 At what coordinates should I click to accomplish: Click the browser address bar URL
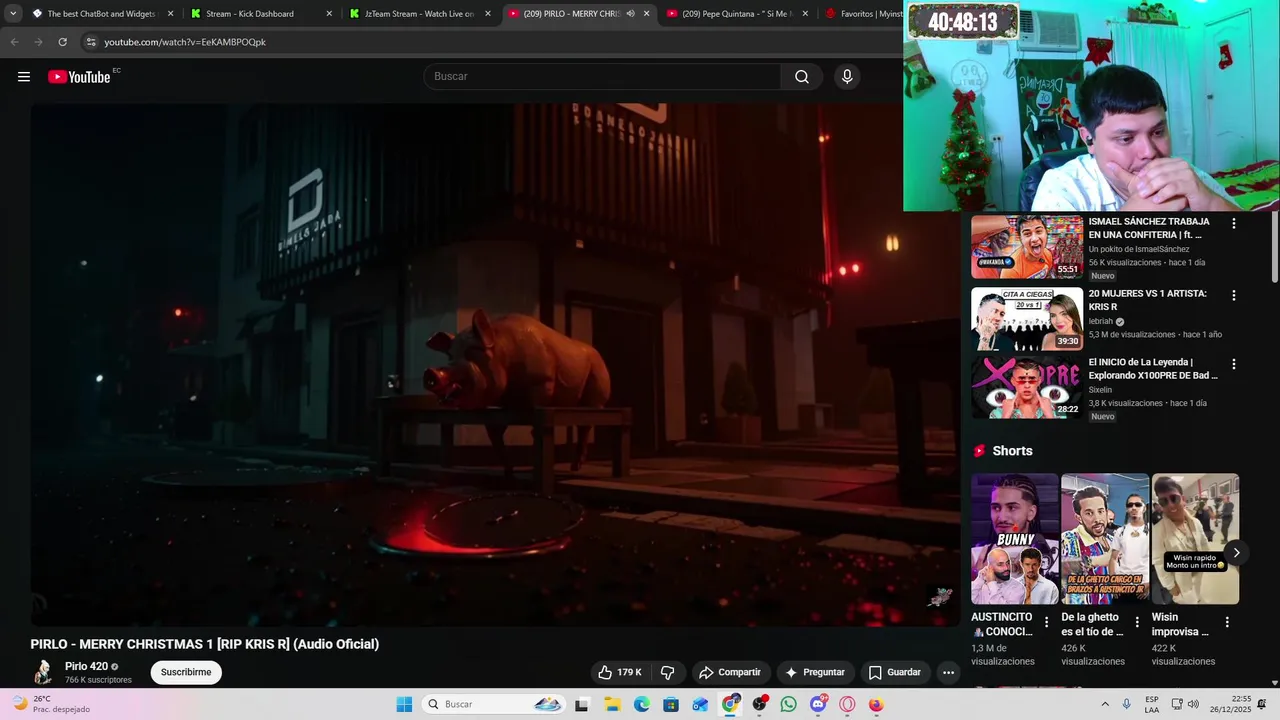185,42
